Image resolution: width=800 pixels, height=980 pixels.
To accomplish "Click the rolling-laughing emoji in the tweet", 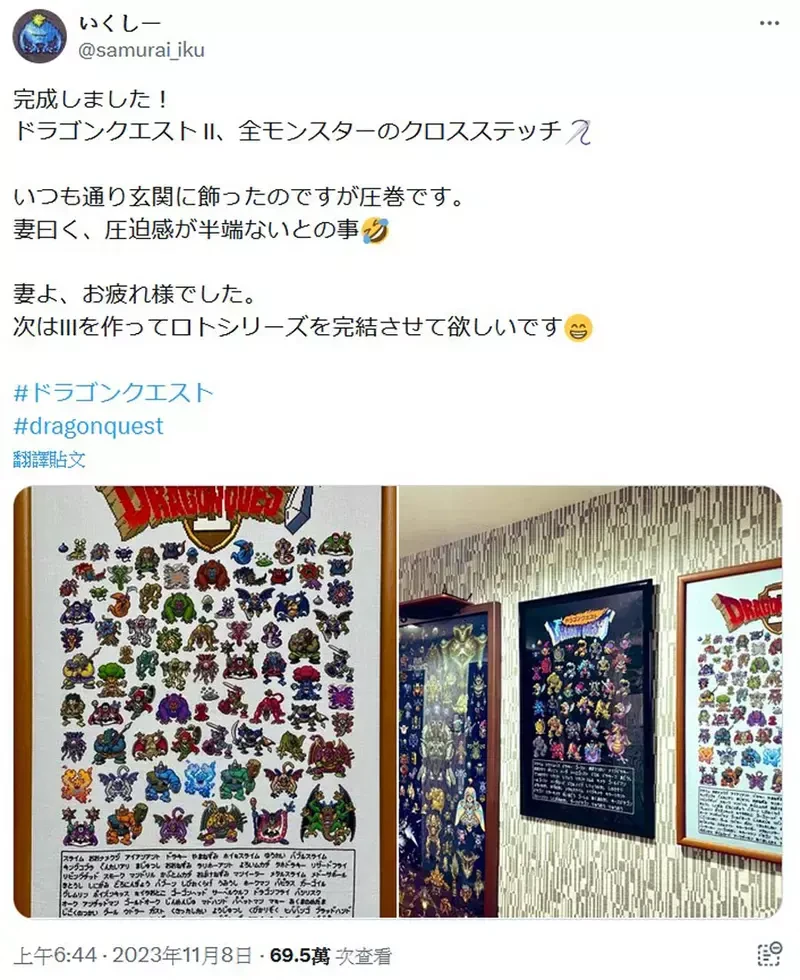I will (x=376, y=230).
